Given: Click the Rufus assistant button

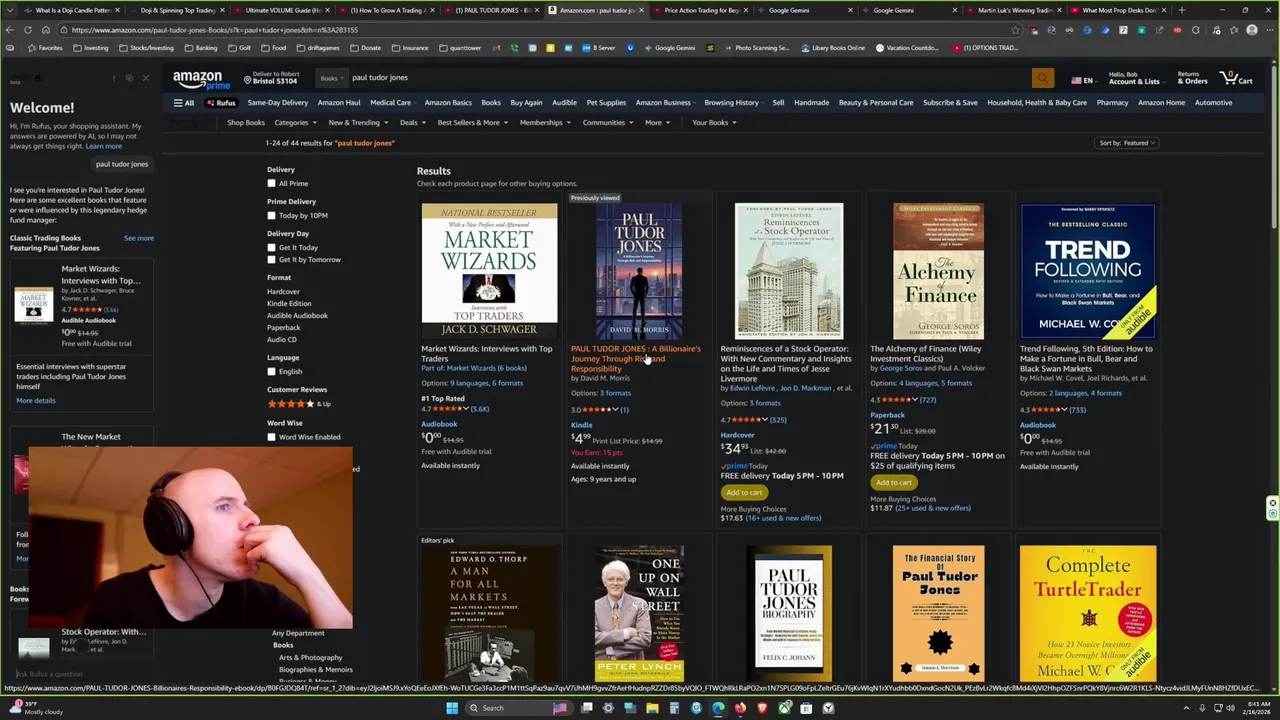Looking at the screenshot, I should tap(221, 103).
